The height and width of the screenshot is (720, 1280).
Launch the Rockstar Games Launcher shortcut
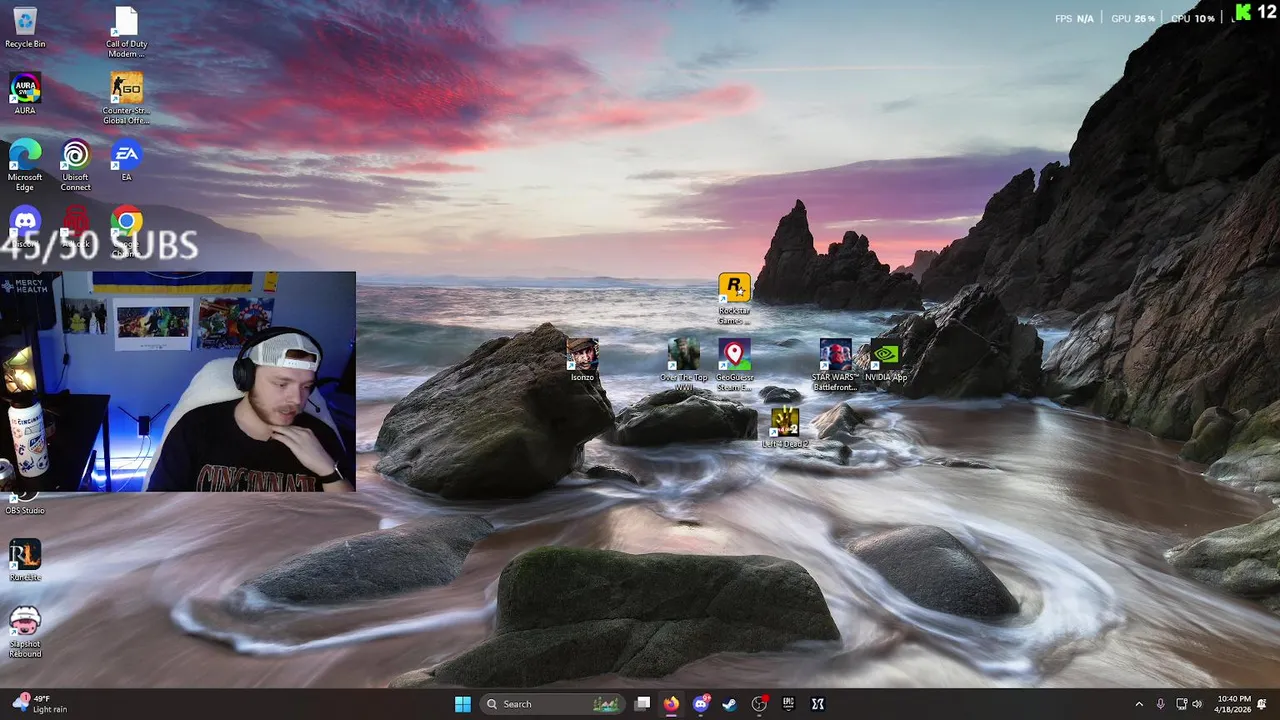pyautogui.click(x=734, y=299)
